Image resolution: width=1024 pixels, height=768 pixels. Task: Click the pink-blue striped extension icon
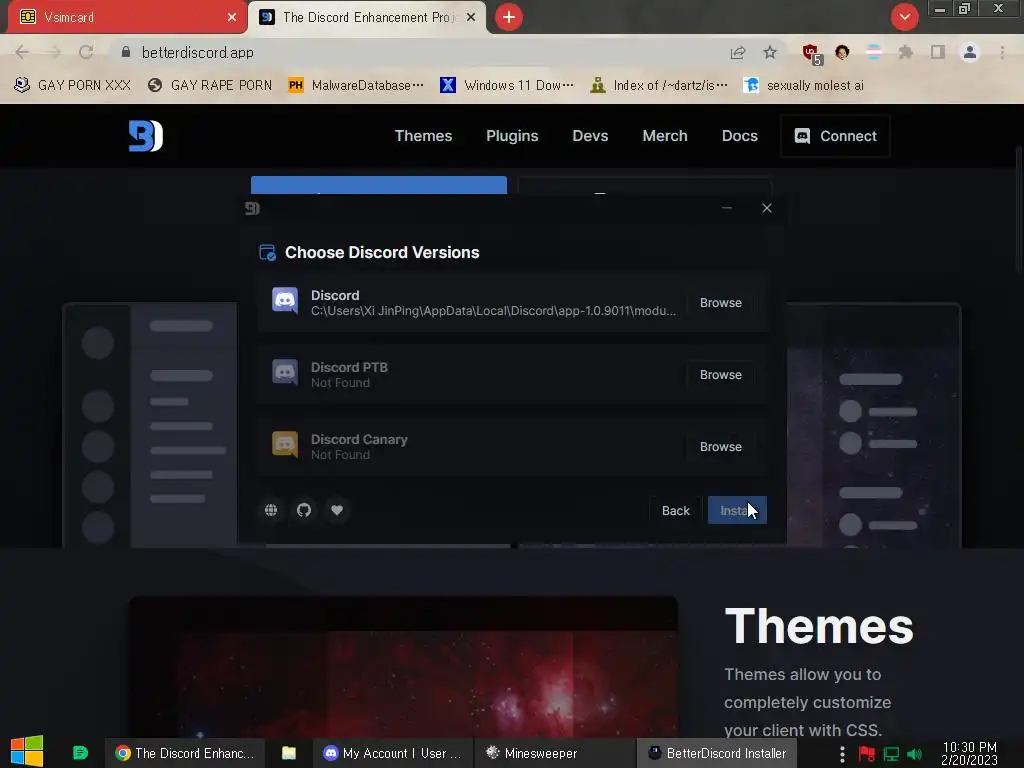tap(874, 52)
